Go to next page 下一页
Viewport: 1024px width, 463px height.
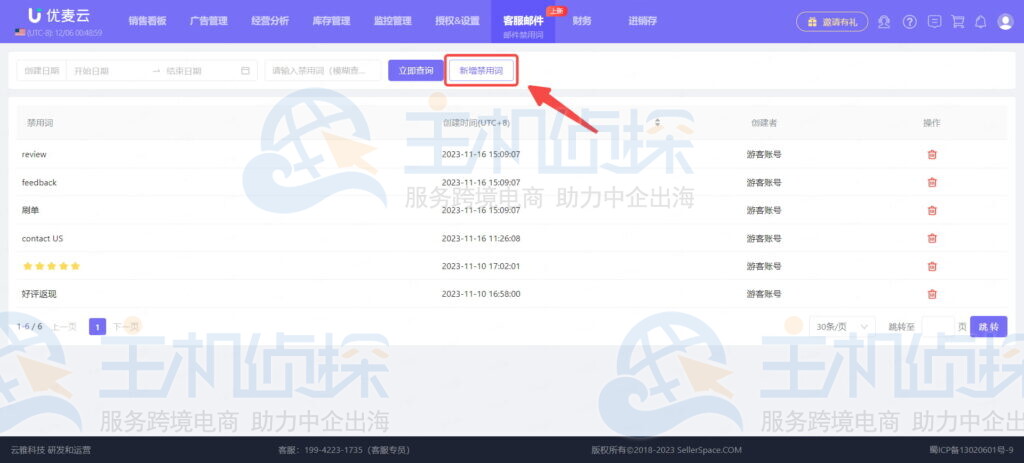click(125, 327)
